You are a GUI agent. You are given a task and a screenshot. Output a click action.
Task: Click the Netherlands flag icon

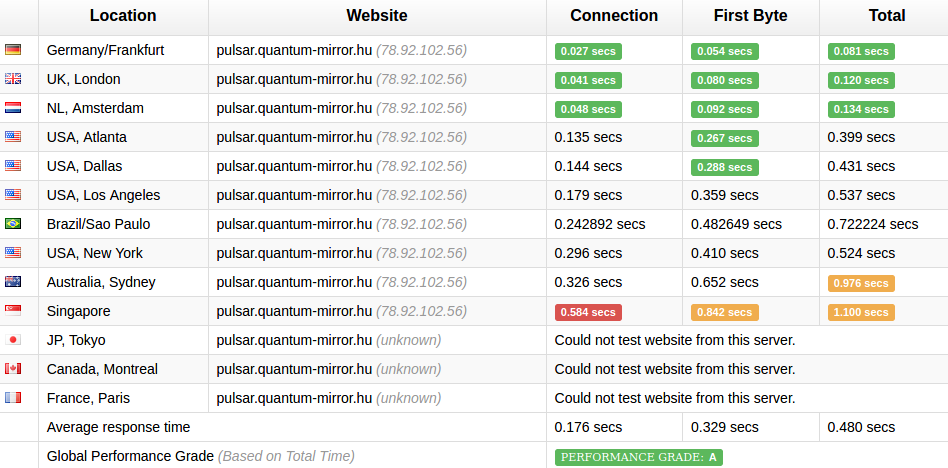pyautogui.click(x=13, y=108)
